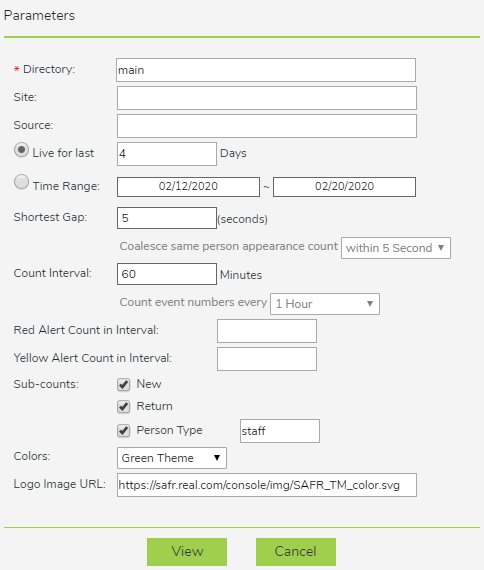The height and width of the screenshot is (570, 484).
Task: Disable the Person Type checkbox
Action: pos(124,431)
